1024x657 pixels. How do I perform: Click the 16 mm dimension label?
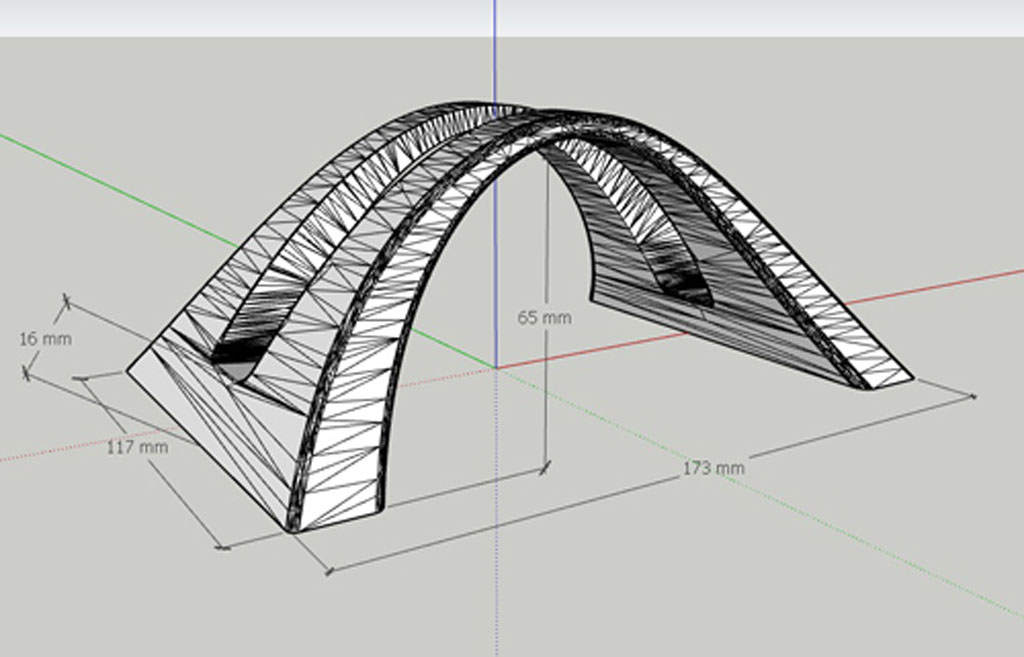pos(46,339)
